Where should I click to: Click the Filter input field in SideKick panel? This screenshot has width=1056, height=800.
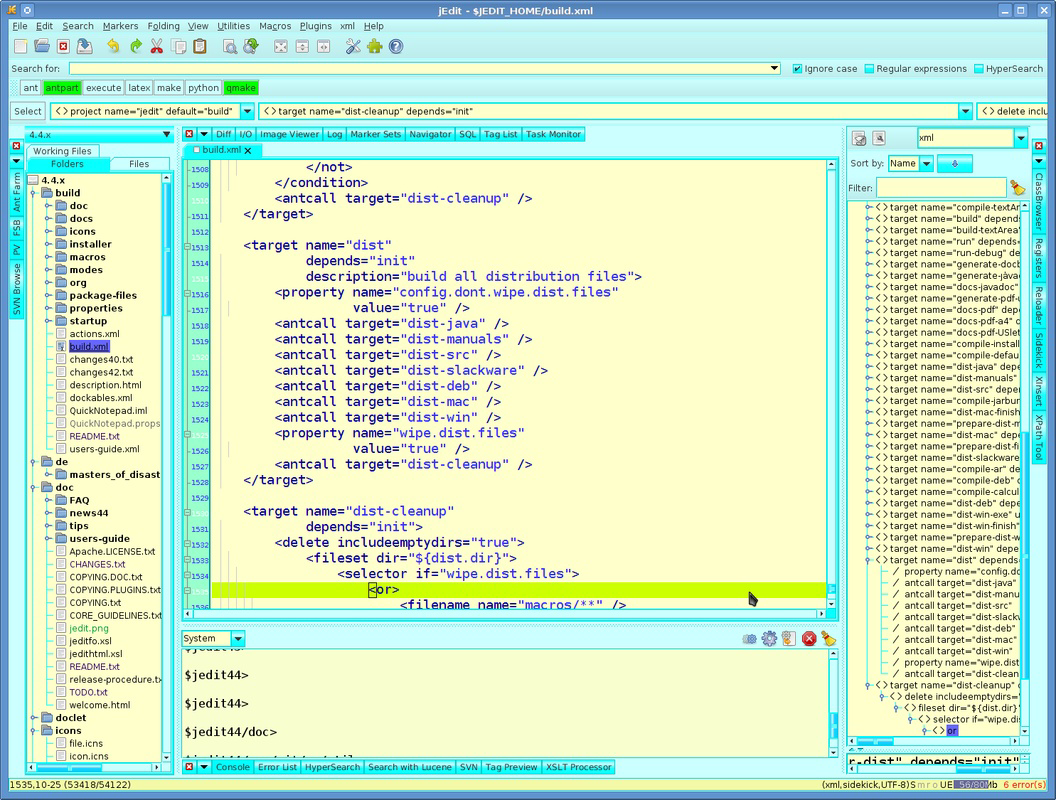coord(940,187)
